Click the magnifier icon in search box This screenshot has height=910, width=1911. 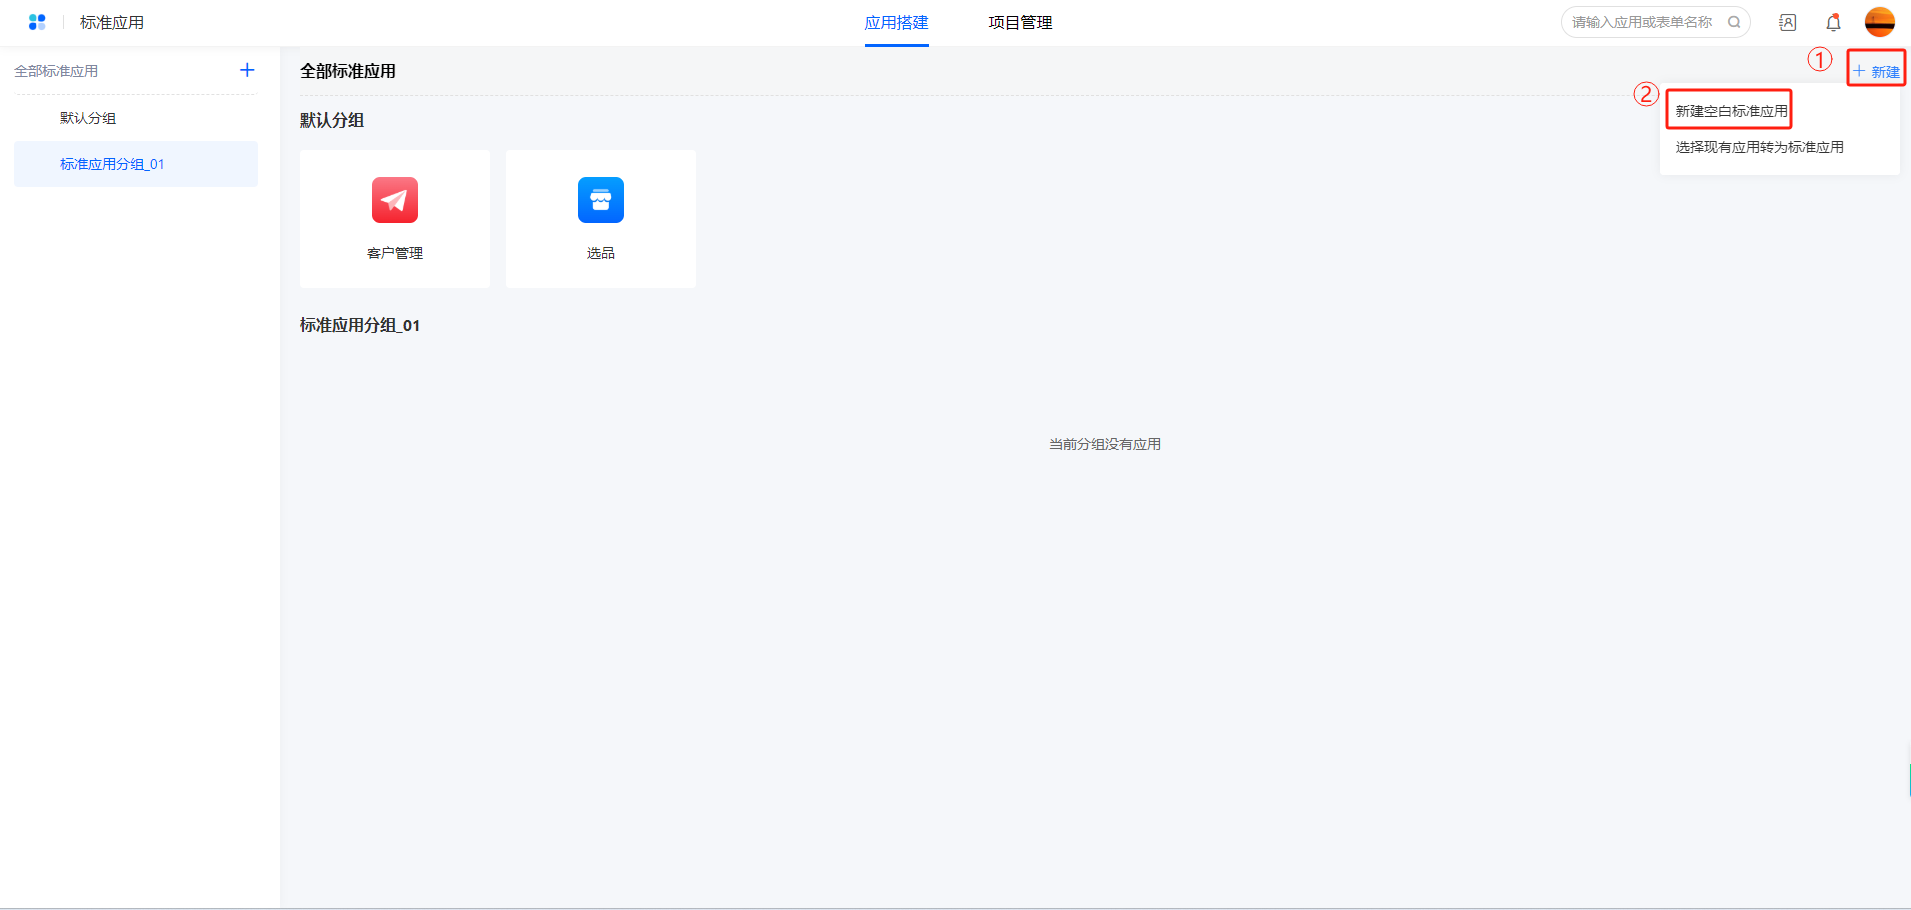click(1734, 22)
